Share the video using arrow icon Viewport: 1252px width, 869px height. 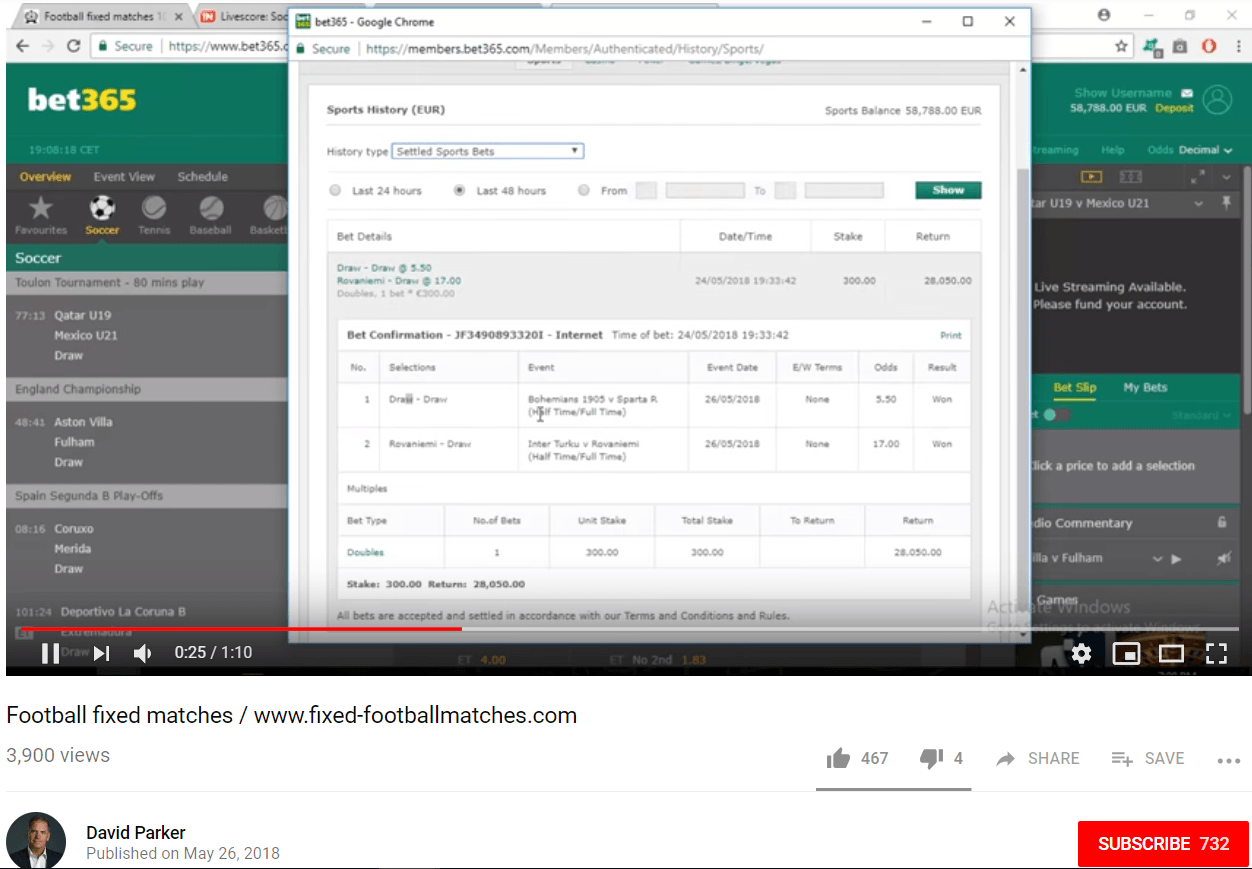tap(1005, 759)
